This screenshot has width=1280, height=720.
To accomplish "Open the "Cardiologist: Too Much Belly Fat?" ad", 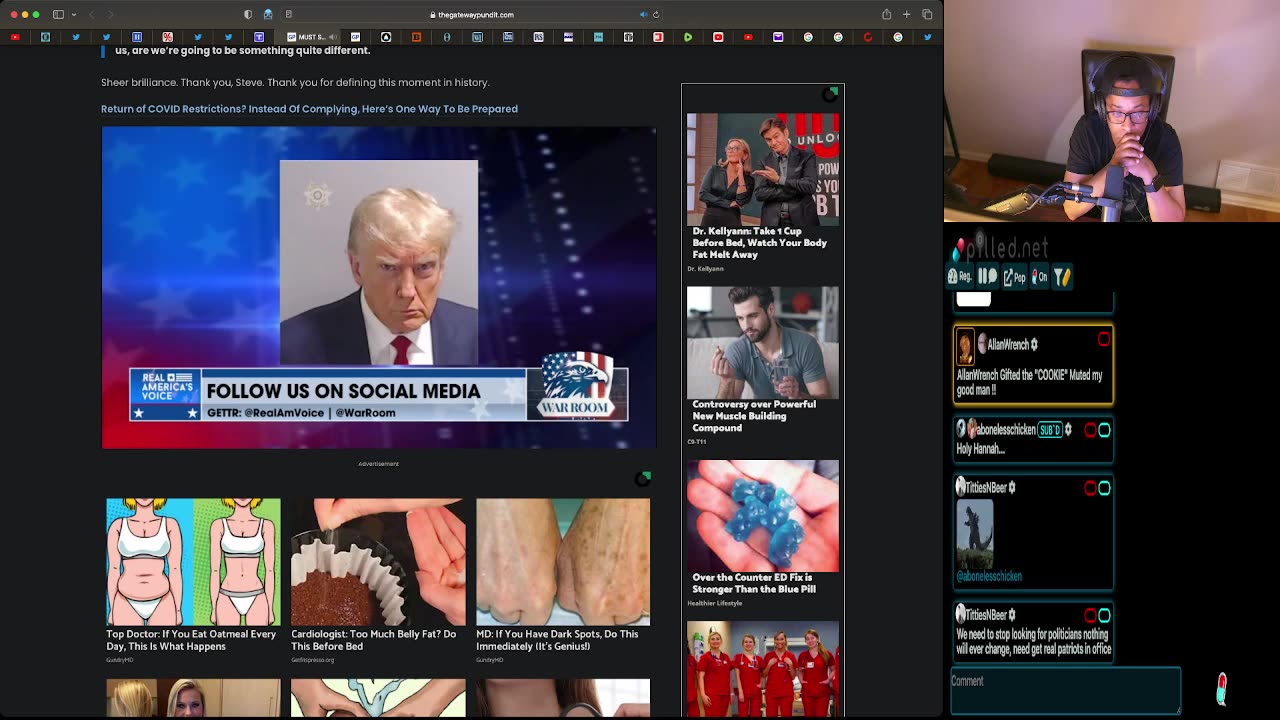I will point(373,640).
